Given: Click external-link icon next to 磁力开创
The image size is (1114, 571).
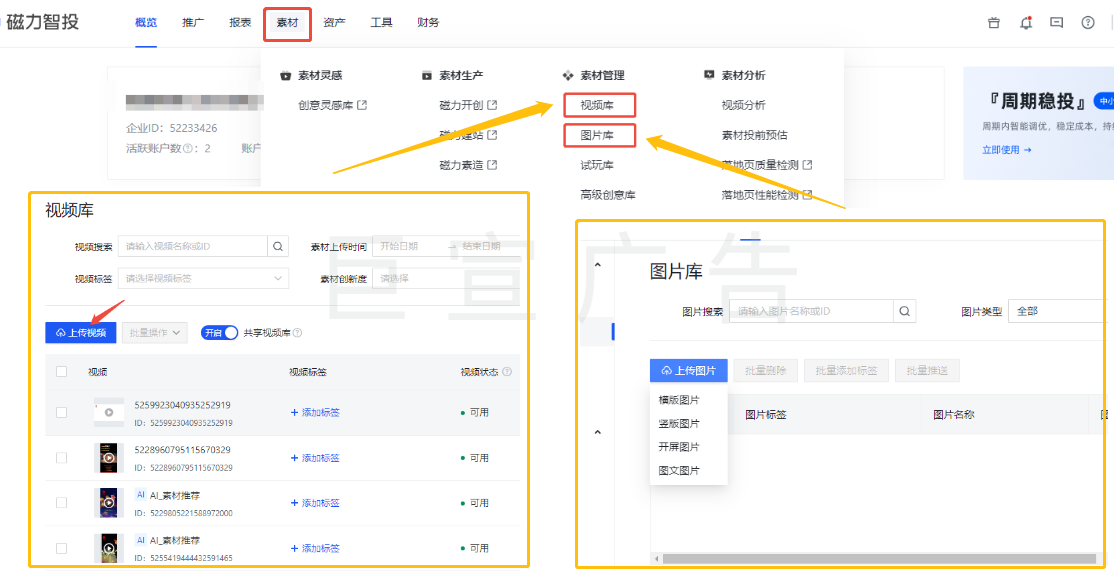Looking at the screenshot, I should point(492,105).
